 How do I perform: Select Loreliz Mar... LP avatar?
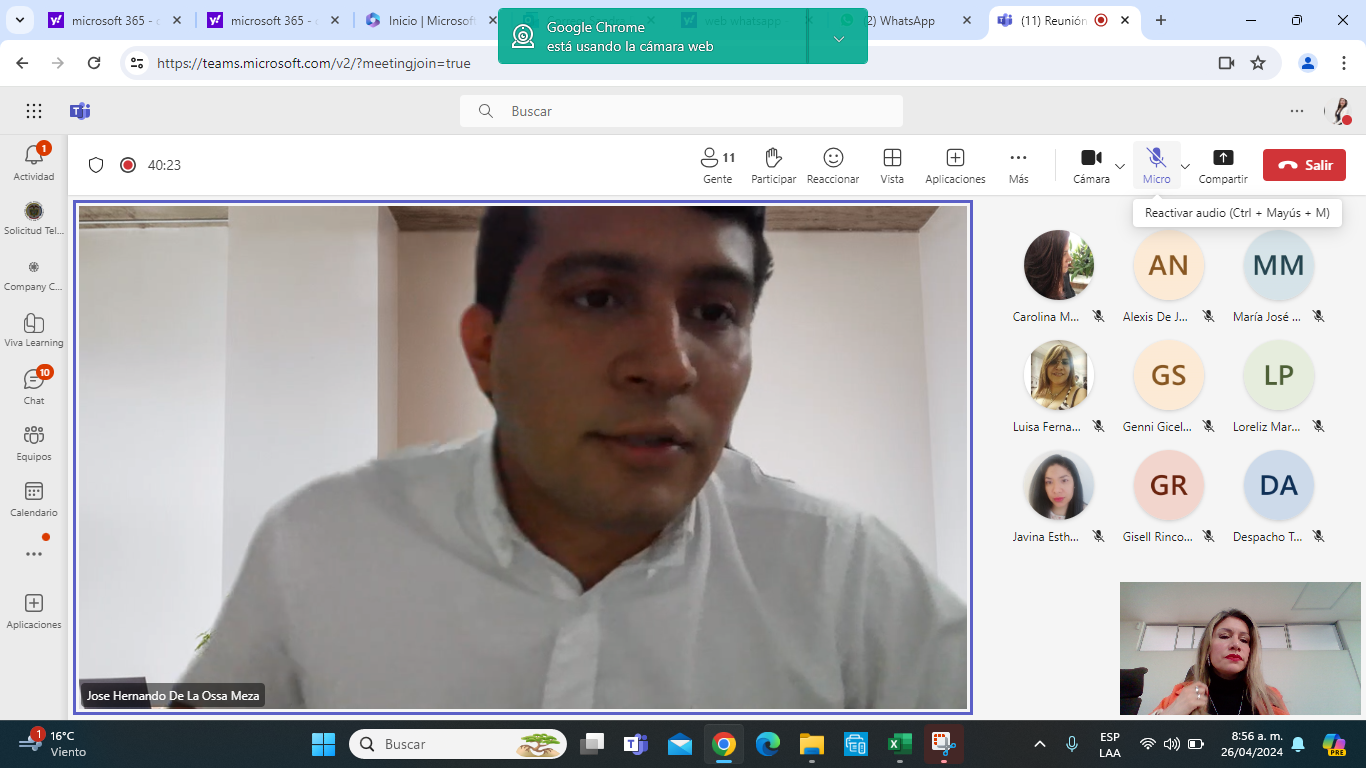1278,375
